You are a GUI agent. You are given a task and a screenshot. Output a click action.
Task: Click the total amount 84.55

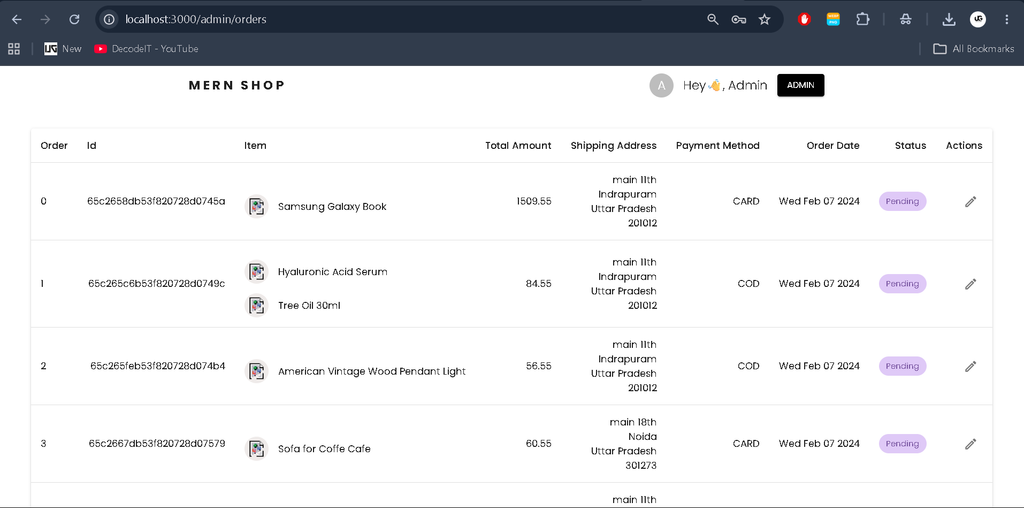coord(538,283)
